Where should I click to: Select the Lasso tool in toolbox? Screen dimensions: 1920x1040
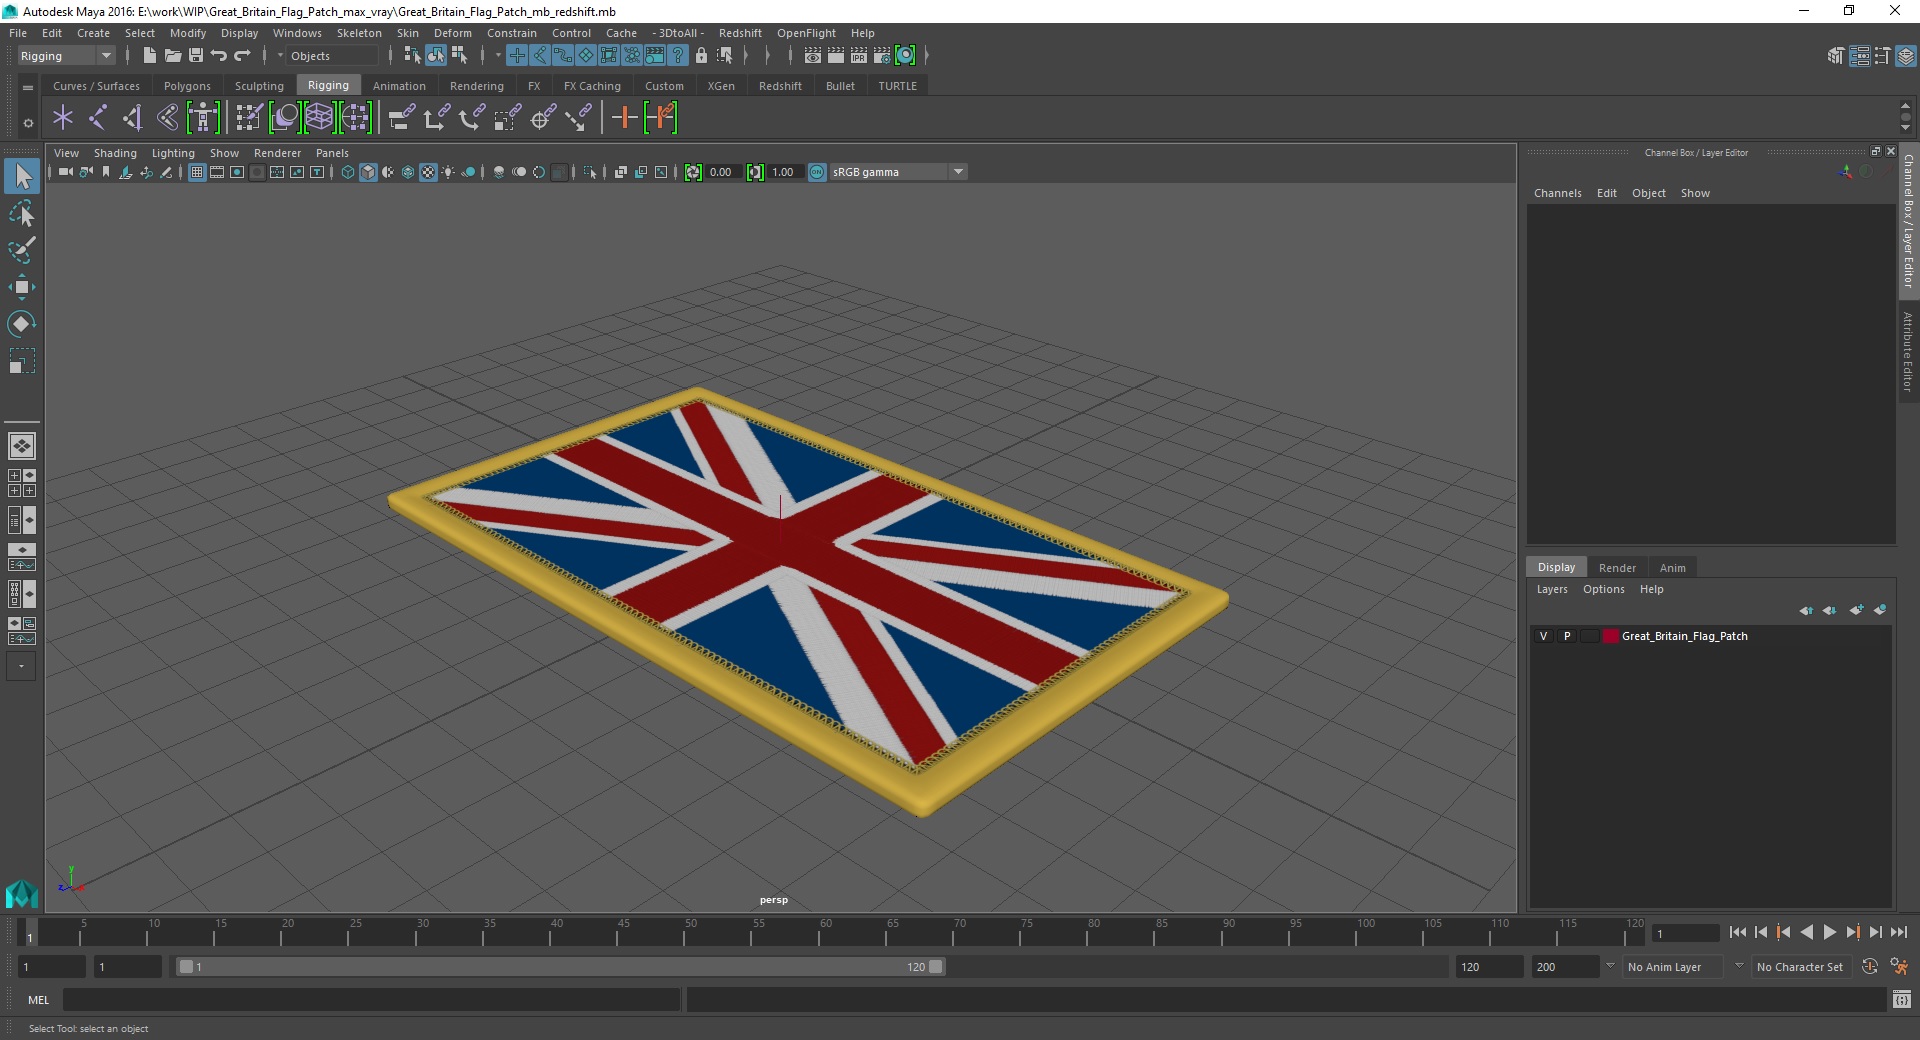(21, 213)
